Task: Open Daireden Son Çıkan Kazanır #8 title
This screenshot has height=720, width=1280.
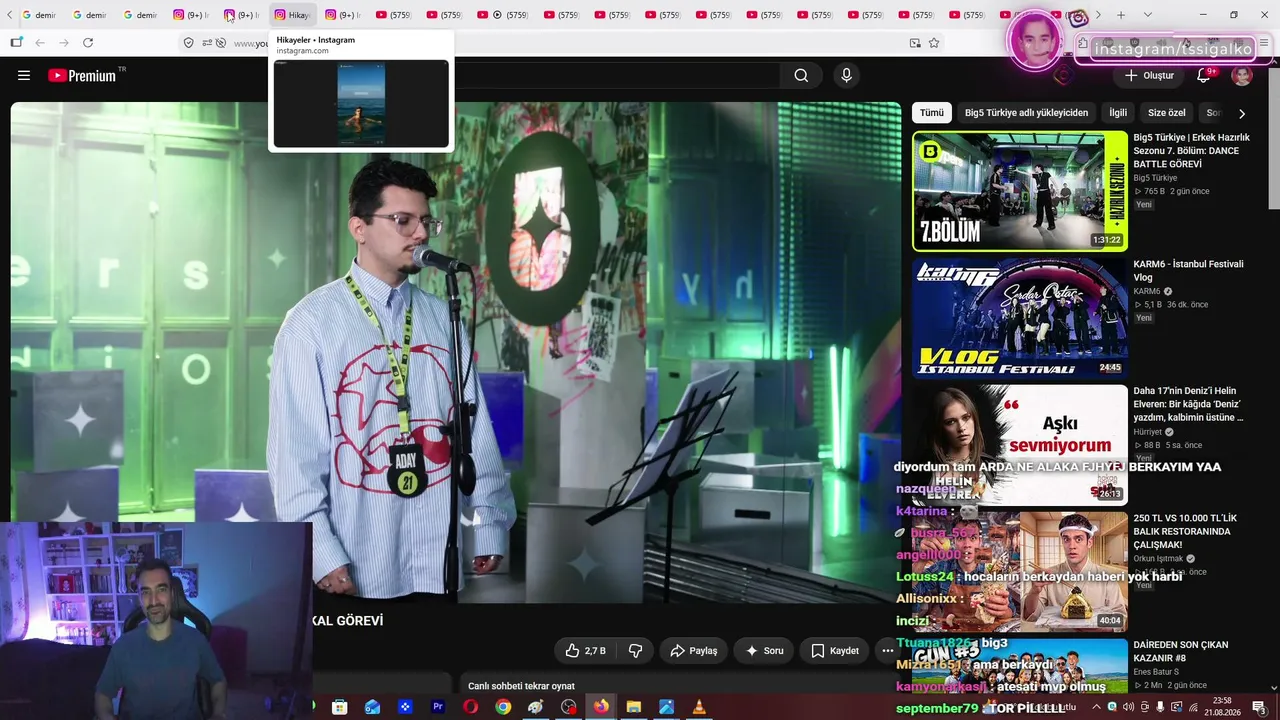Action: pyautogui.click(x=1181, y=651)
